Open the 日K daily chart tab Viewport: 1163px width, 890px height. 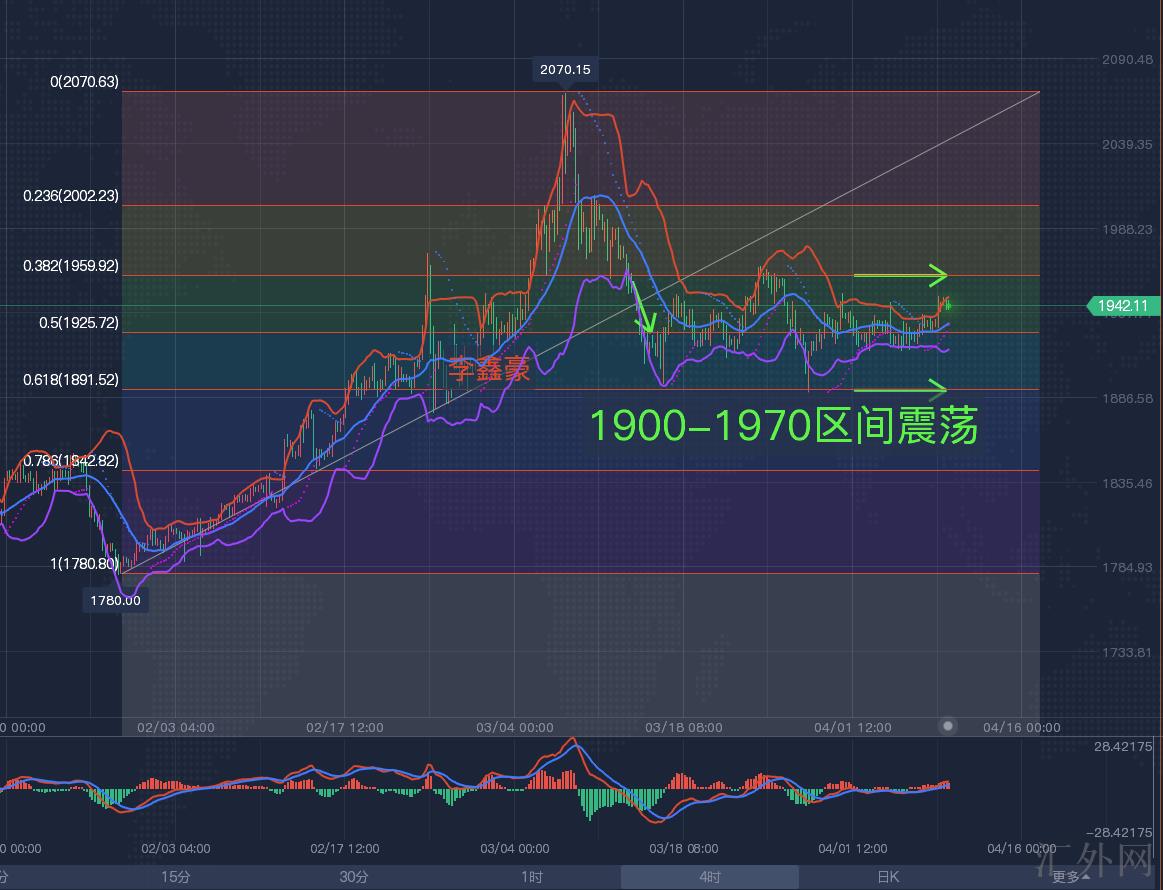(x=887, y=877)
